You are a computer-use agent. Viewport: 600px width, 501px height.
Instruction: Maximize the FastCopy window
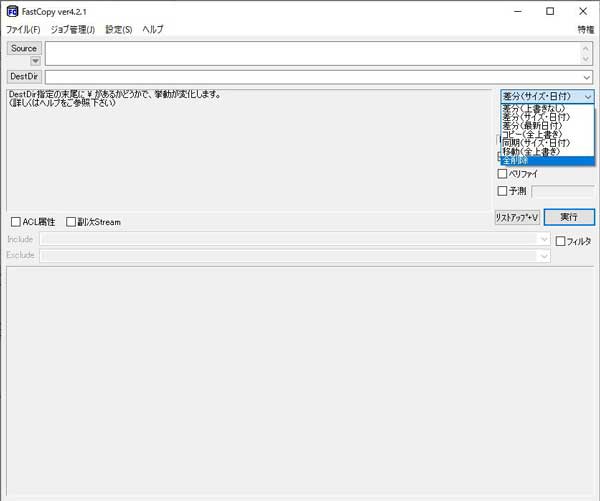coord(550,11)
